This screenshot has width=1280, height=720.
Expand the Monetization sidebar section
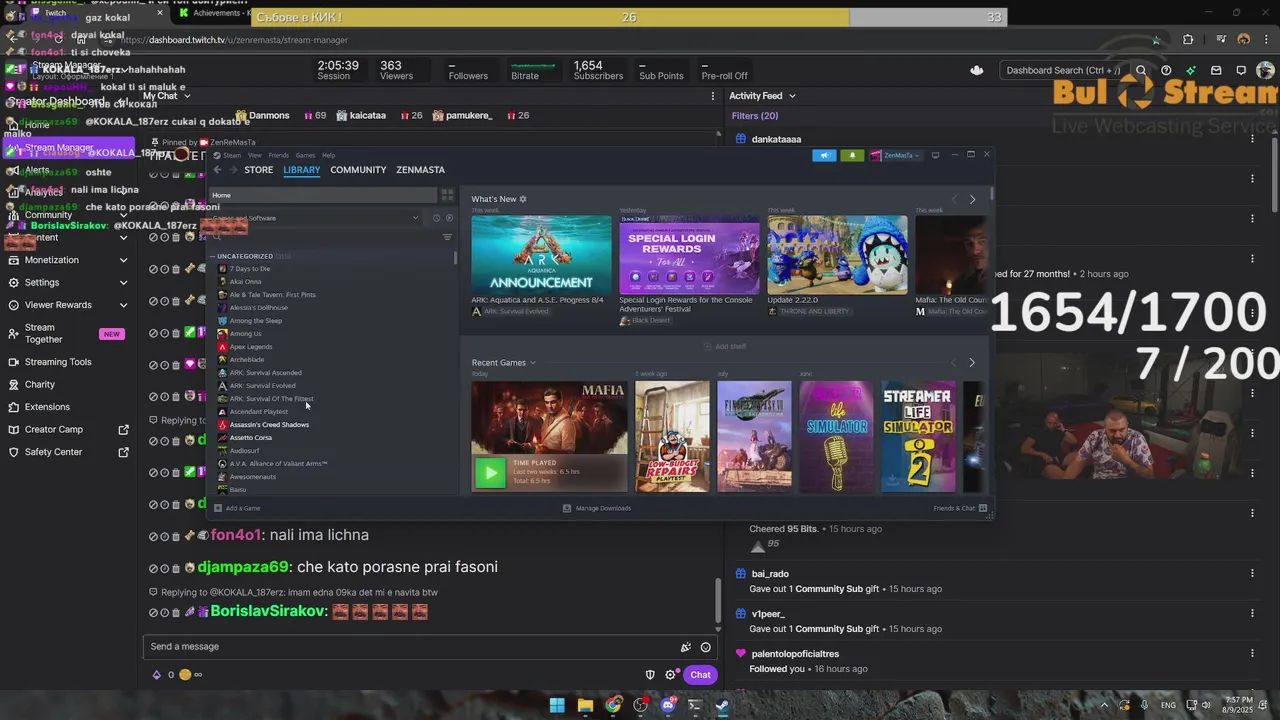(123, 260)
